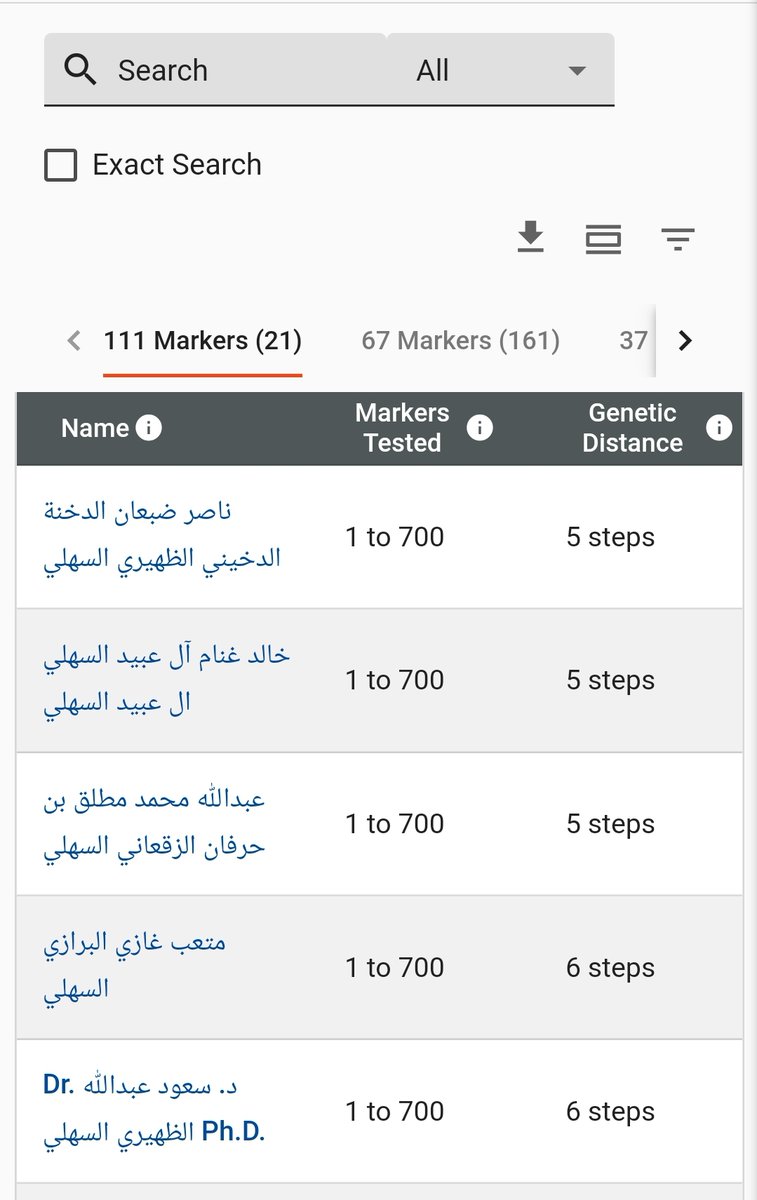The height and width of the screenshot is (1200, 757).
Task: Open Dr. سعود عبدالله Ph.D. match profile
Action: [x=154, y=1110]
